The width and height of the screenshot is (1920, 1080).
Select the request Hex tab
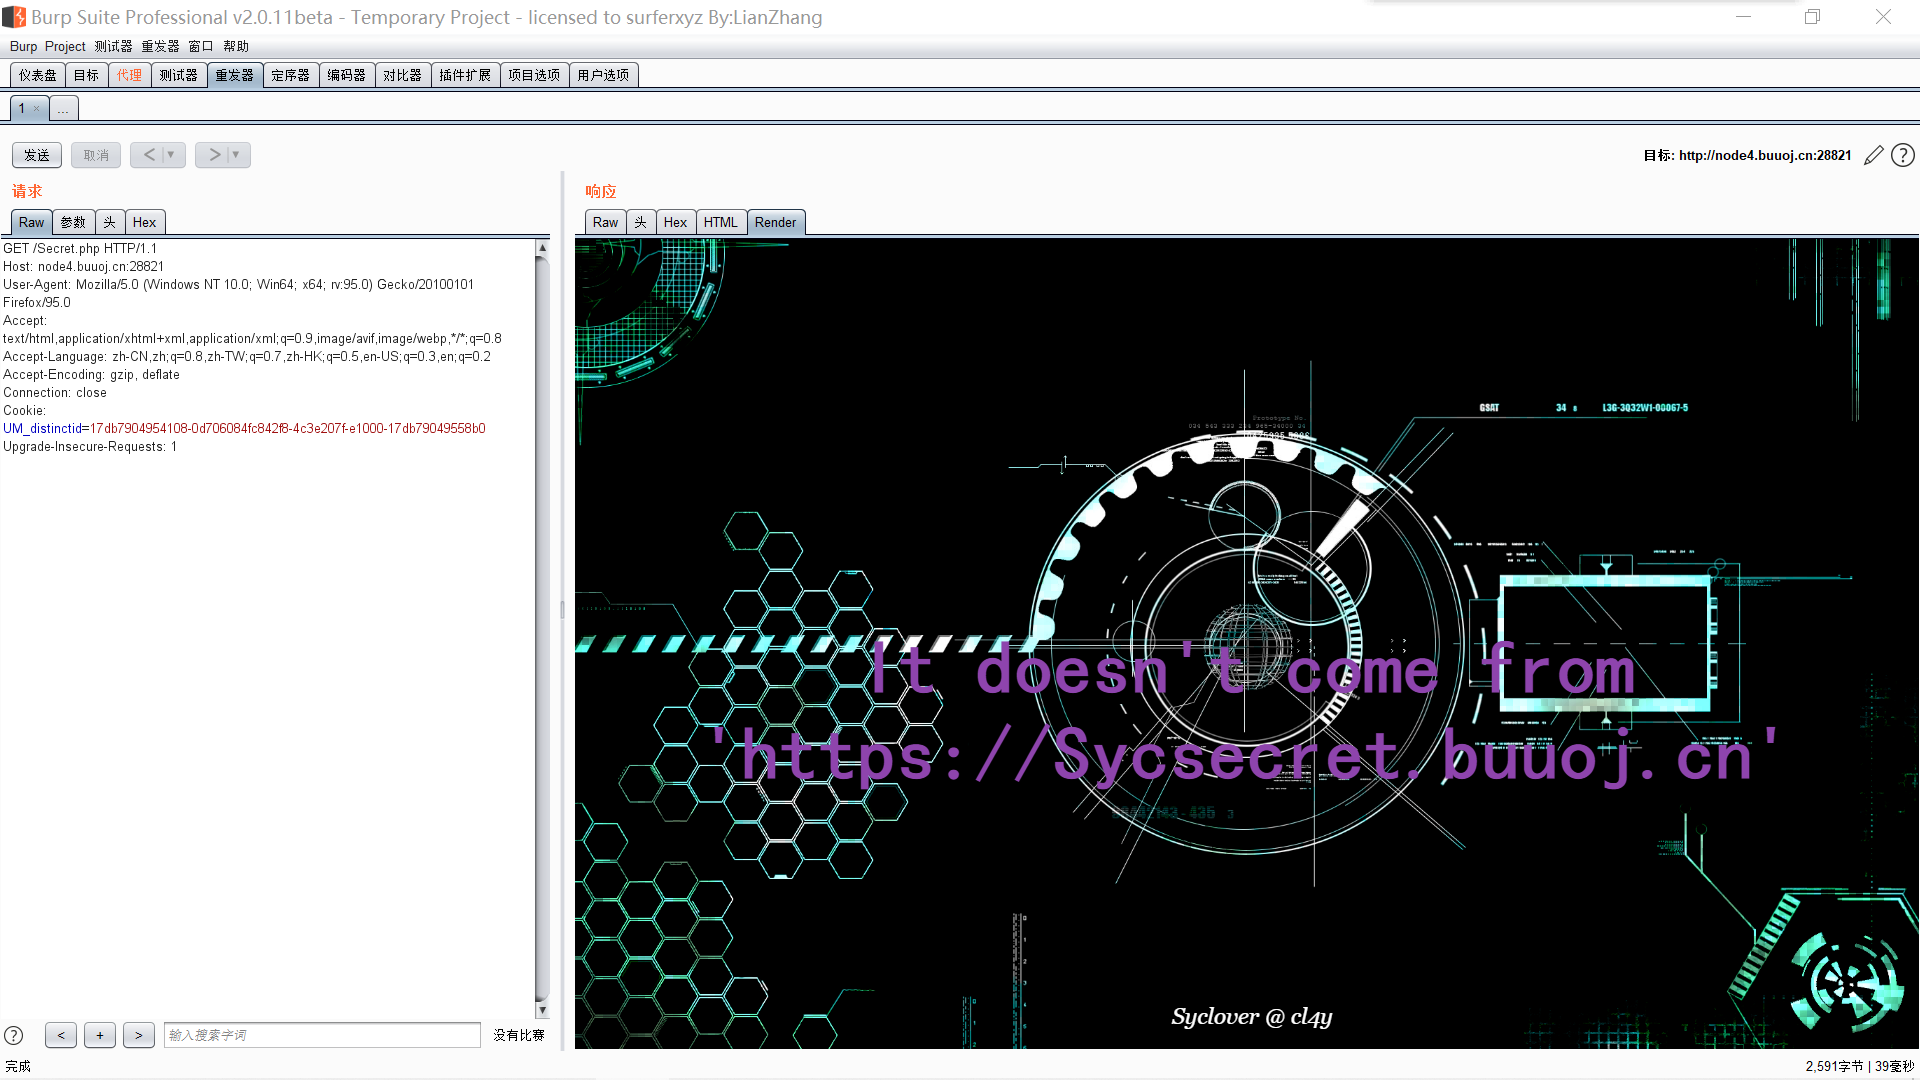point(145,222)
